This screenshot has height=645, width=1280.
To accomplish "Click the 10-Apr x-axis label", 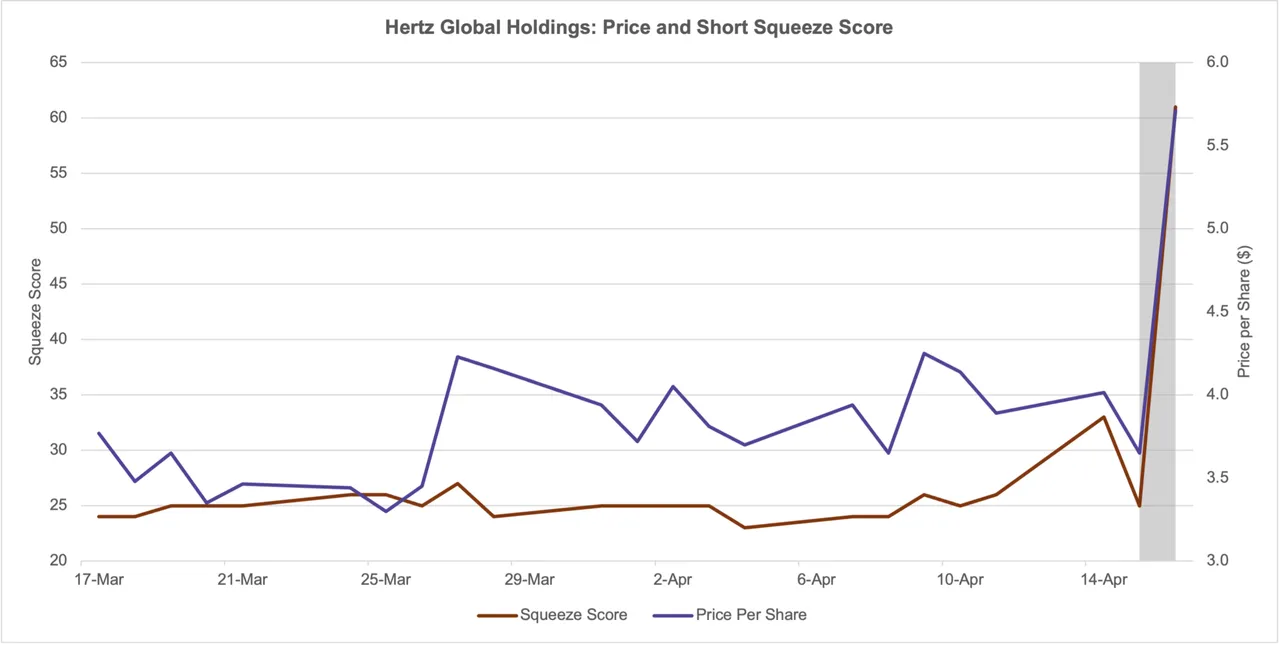I will point(960,579).
